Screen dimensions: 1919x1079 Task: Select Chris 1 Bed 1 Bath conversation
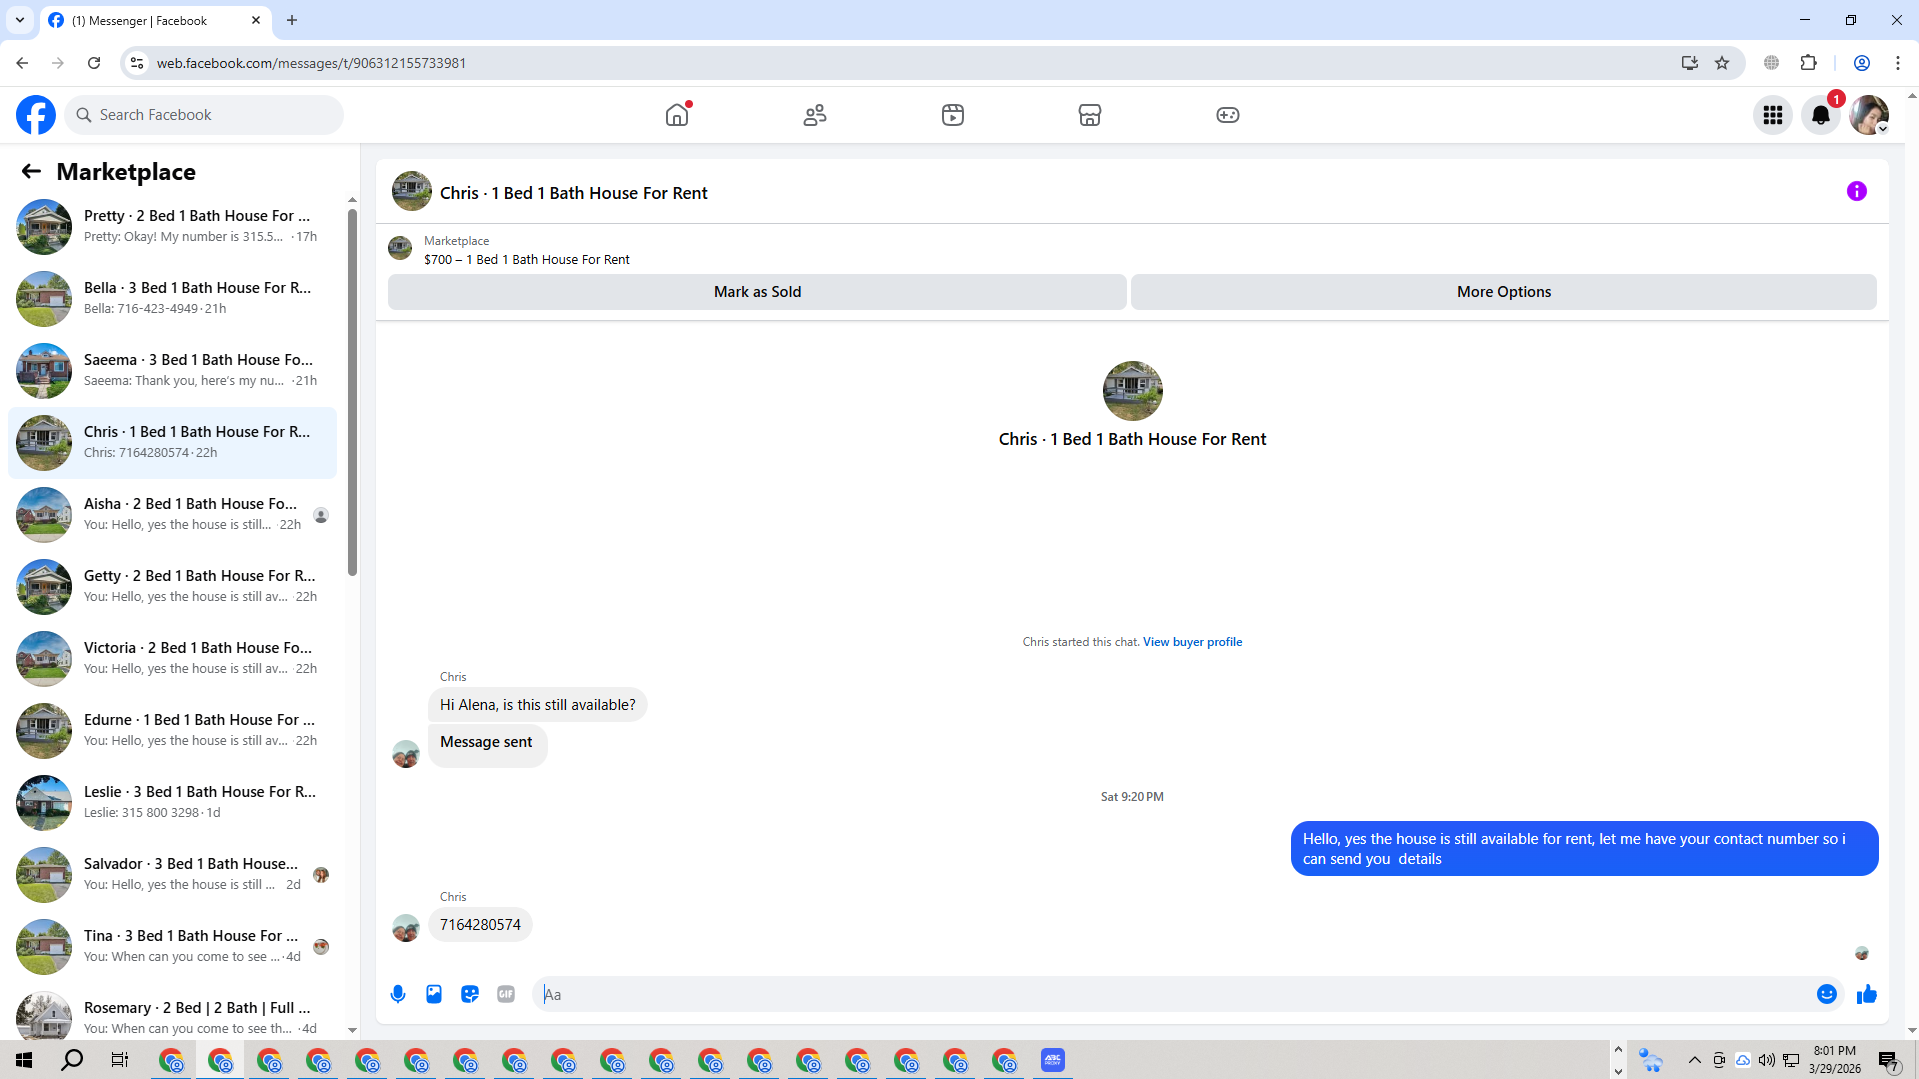click(x=172, y=443)
